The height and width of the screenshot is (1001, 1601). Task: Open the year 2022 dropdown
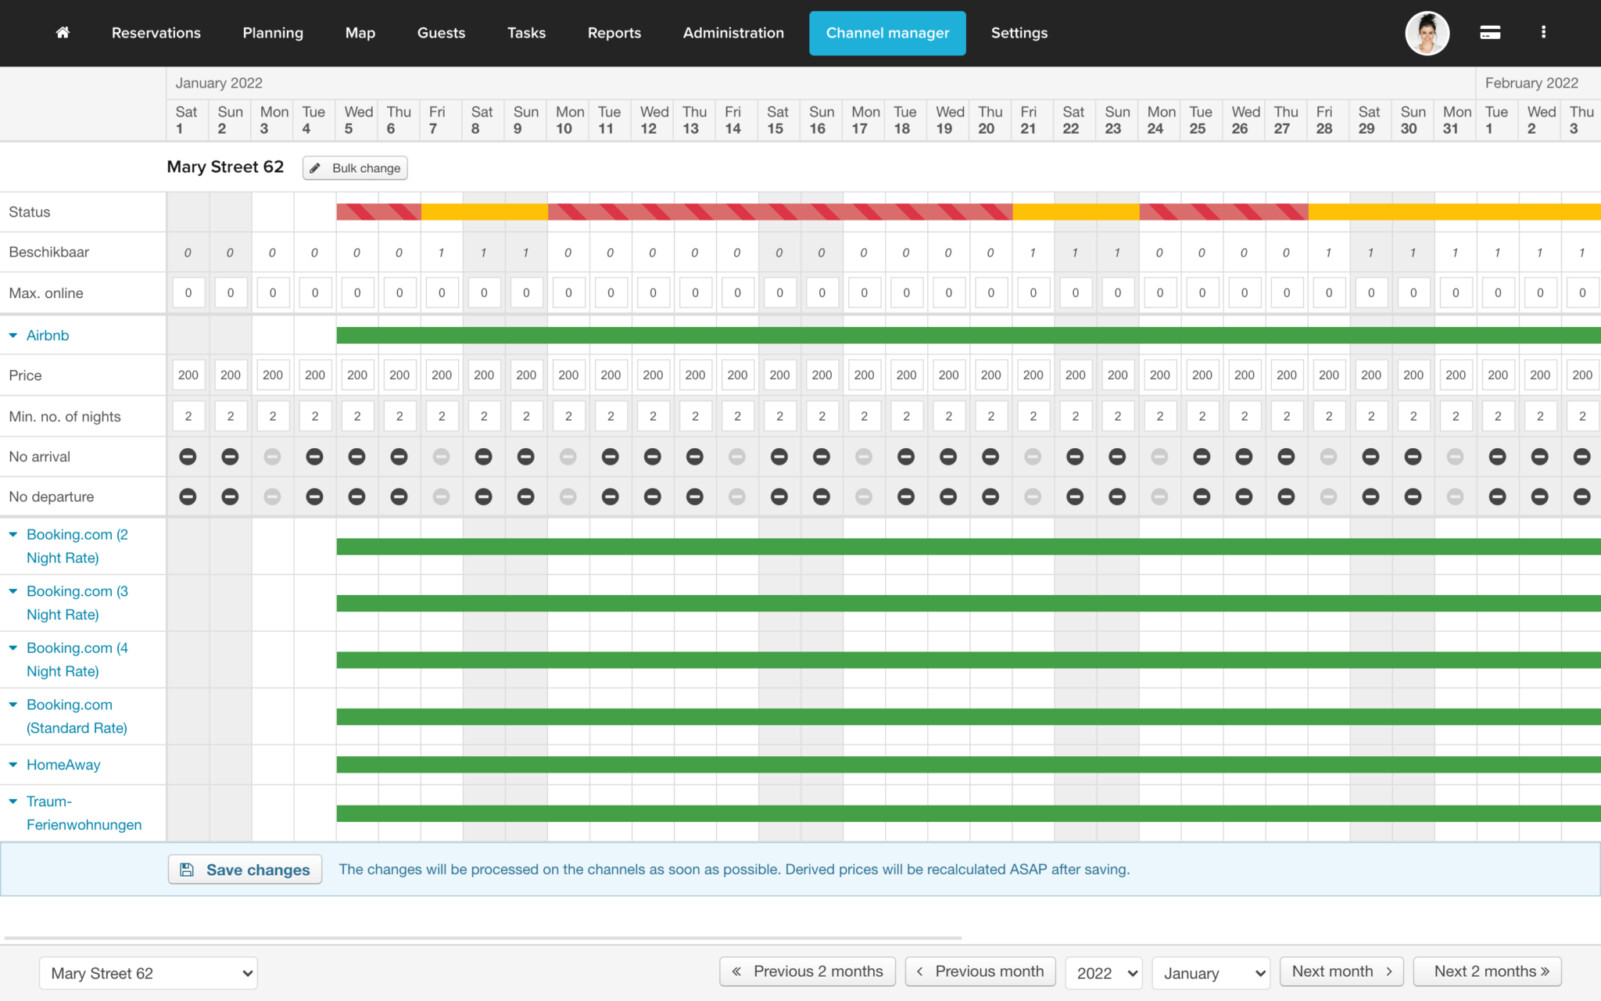pyautogui.click(x=1104, y=973)
